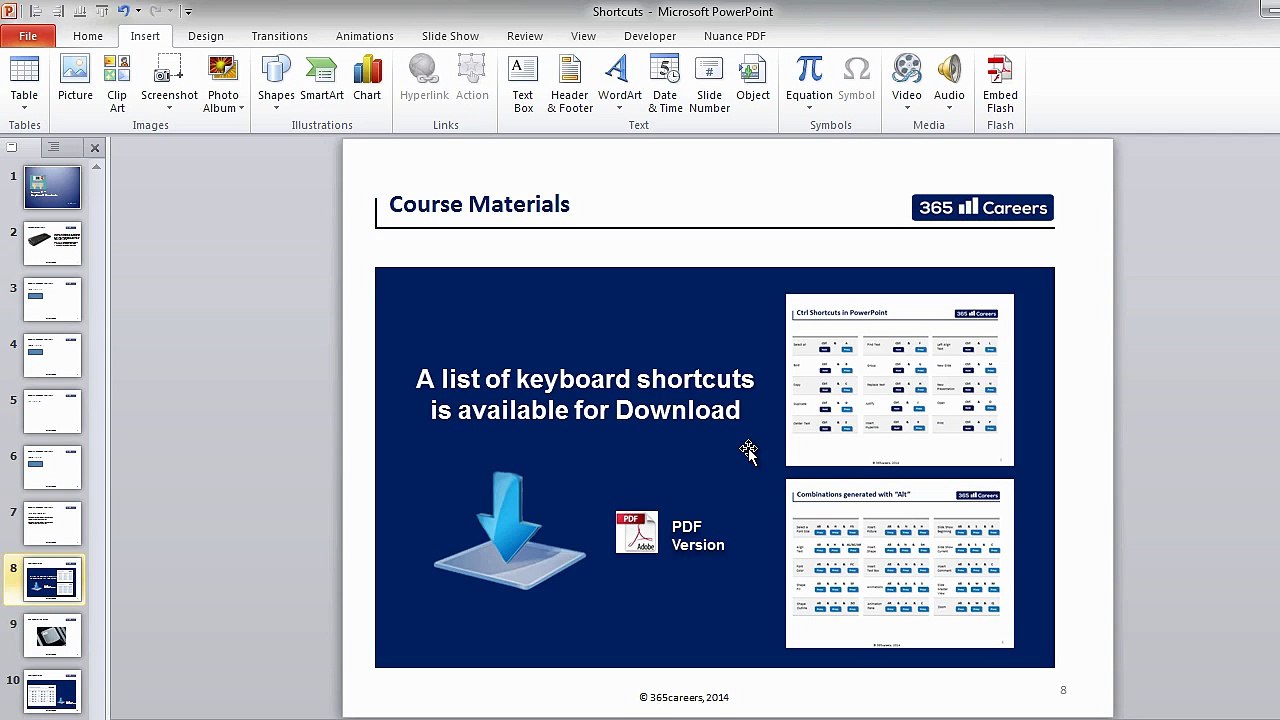The height and width of the screenshot is (720, 1280).
Task: Switch to the Review tab
Action: click(525, 36)
